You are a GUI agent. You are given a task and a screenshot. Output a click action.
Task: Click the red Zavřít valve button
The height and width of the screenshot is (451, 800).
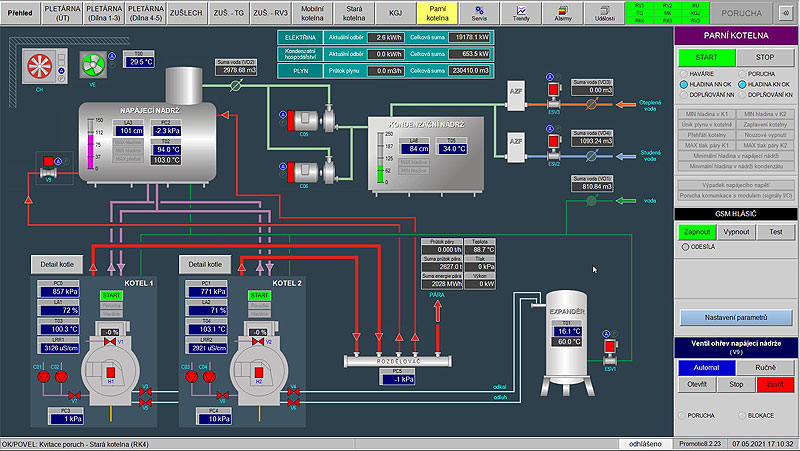click(775, 384)
